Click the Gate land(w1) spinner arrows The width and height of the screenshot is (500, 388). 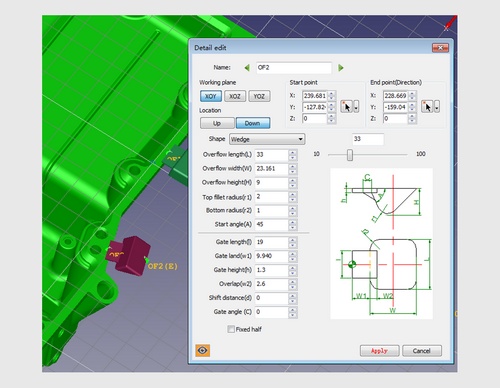point(293,256)
